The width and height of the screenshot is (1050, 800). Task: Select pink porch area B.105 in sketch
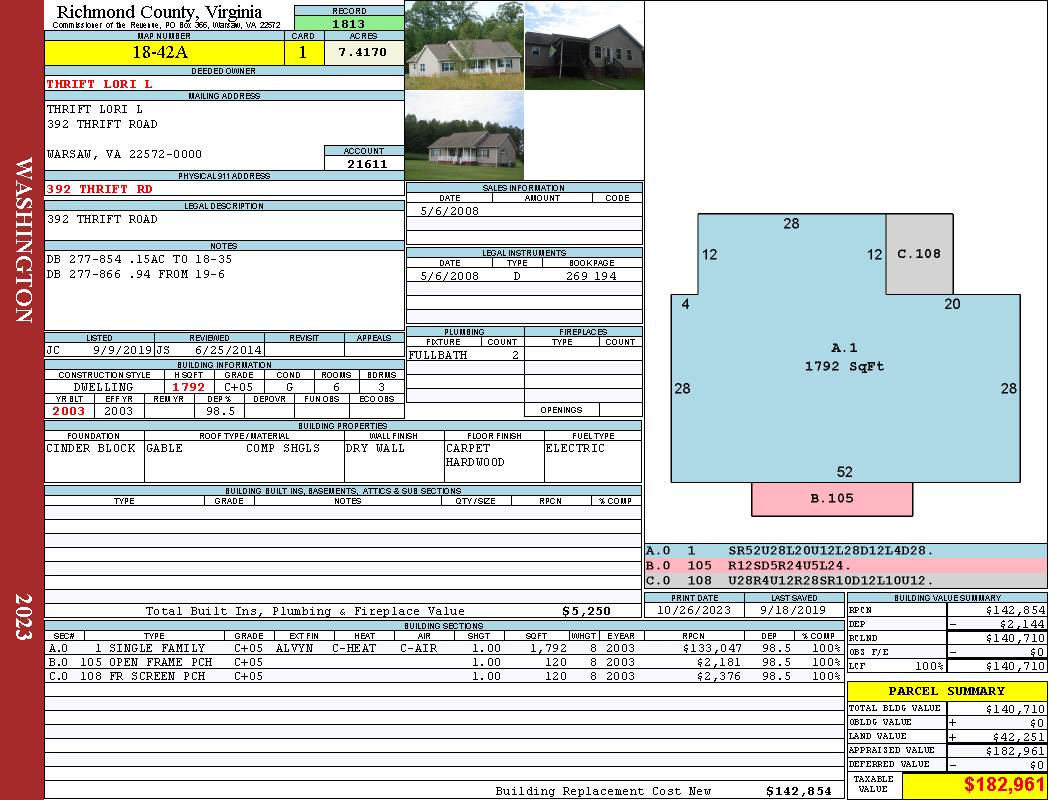(x=832, y=499)
